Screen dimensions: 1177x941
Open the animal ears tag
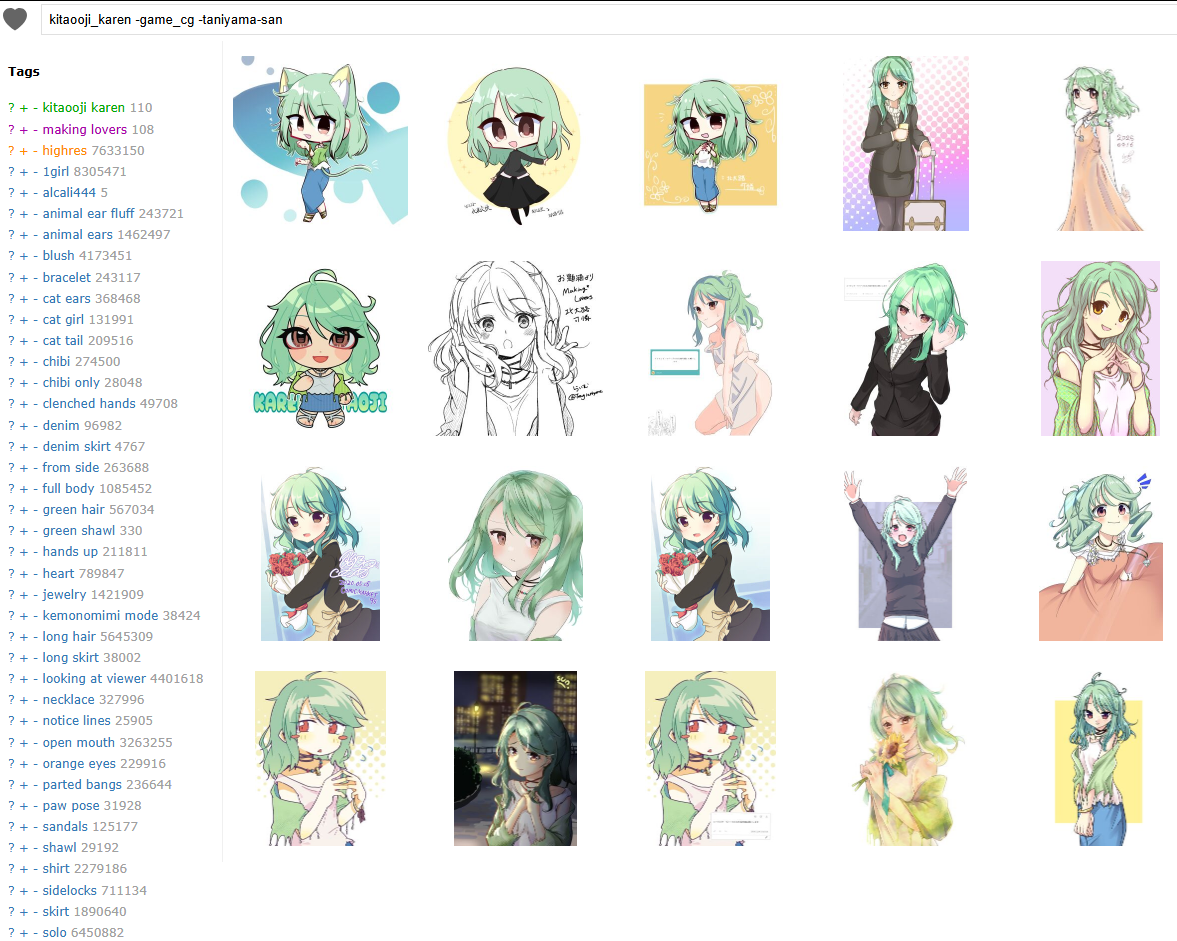pyautogui.click(x=78, y=234)
